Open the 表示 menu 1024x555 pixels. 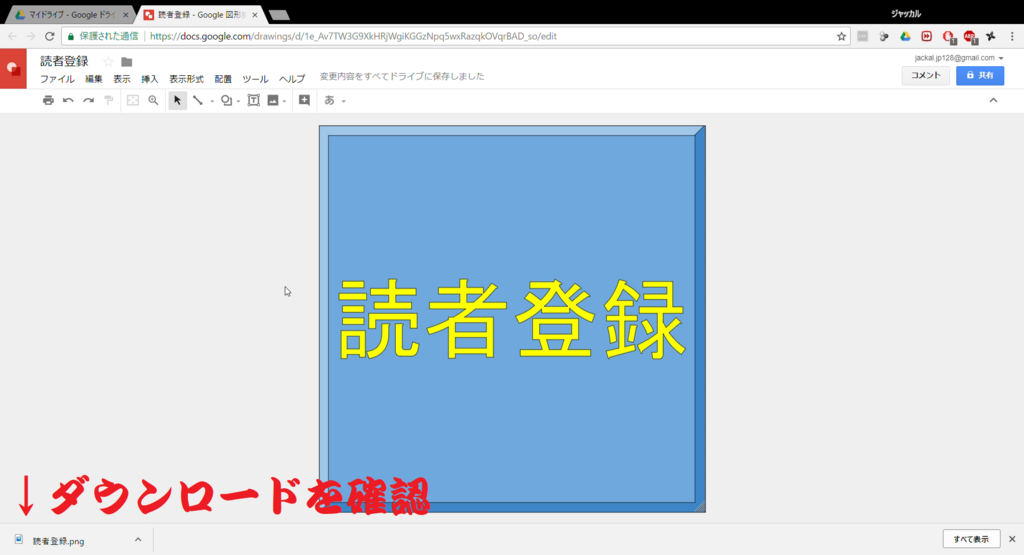pos(122,79)
